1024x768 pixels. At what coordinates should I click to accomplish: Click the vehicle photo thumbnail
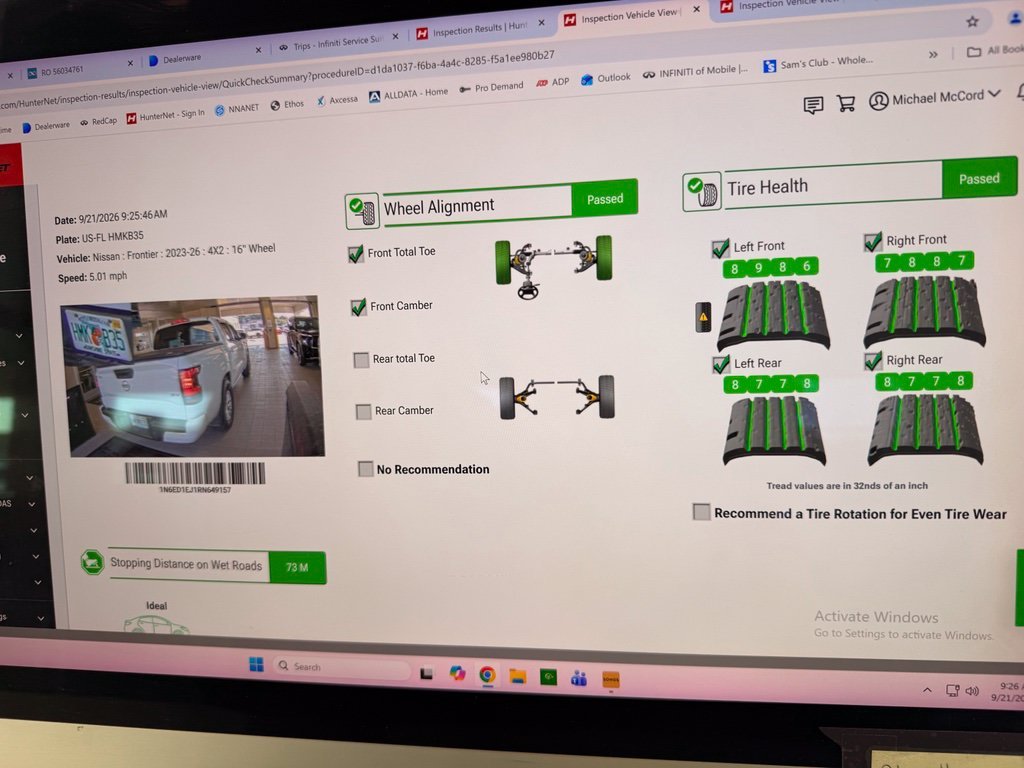pos(193,377)
